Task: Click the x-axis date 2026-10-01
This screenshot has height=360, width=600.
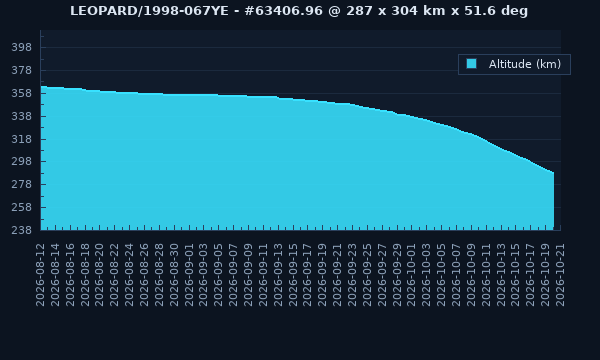Action: click(x=411, y=275)
